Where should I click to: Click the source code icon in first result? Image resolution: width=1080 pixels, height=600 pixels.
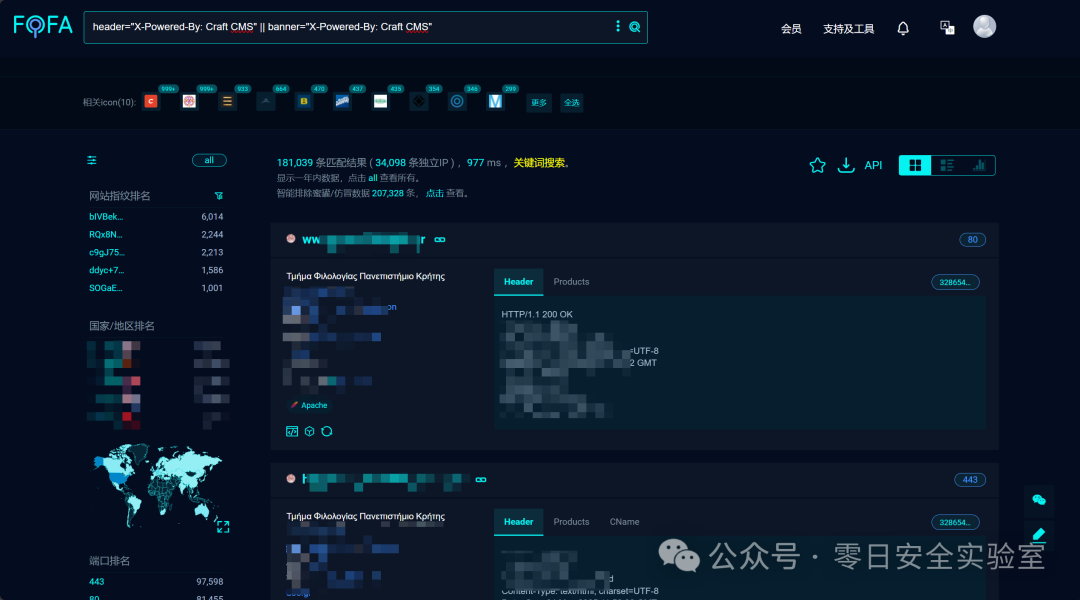tap(292, 431)
